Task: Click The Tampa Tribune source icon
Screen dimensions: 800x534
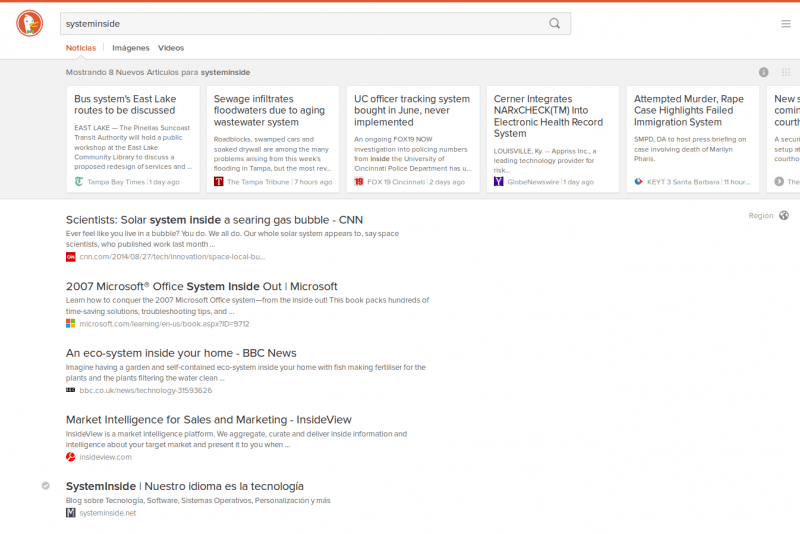Action: tap(218, 182)
